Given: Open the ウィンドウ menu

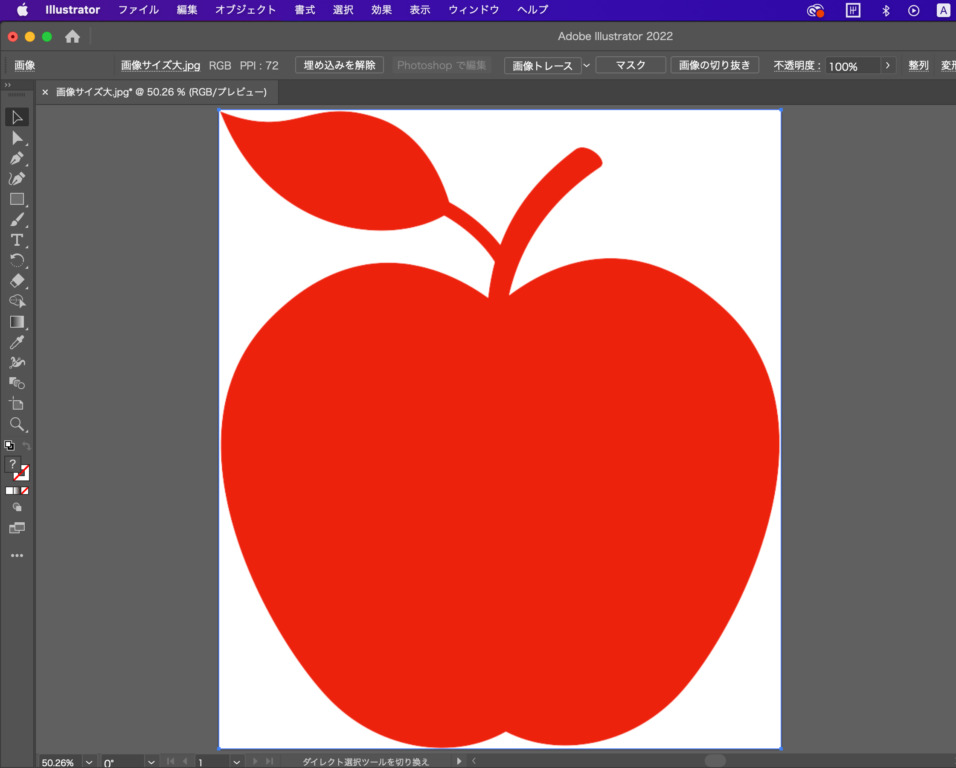Looking at the screenshot, I should point(474,10).
